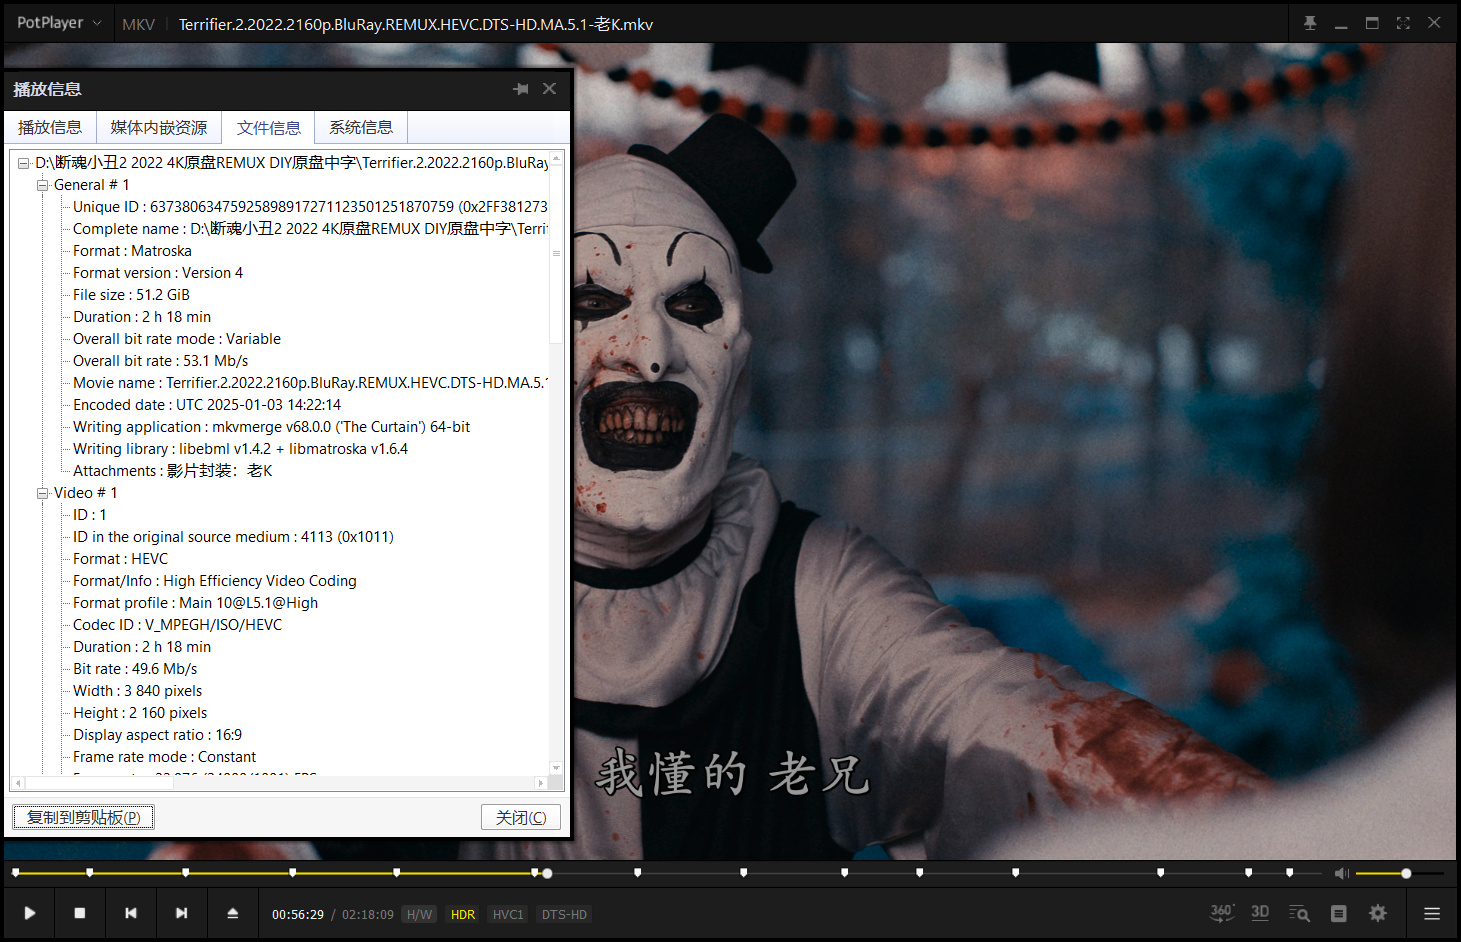The width and height of the screenshot is (1461, 942).
Task: Collapse the General # 1 section
Action: (43, 185)
